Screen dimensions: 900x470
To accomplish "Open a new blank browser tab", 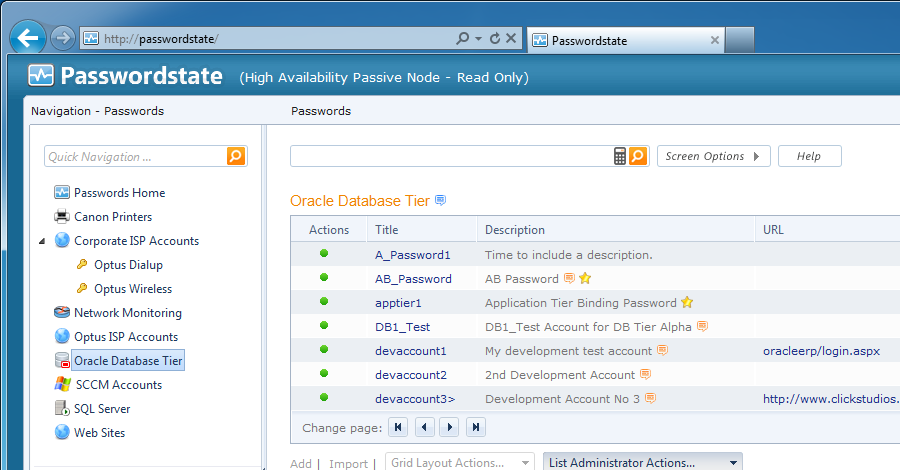I will (x=740, y=40).
